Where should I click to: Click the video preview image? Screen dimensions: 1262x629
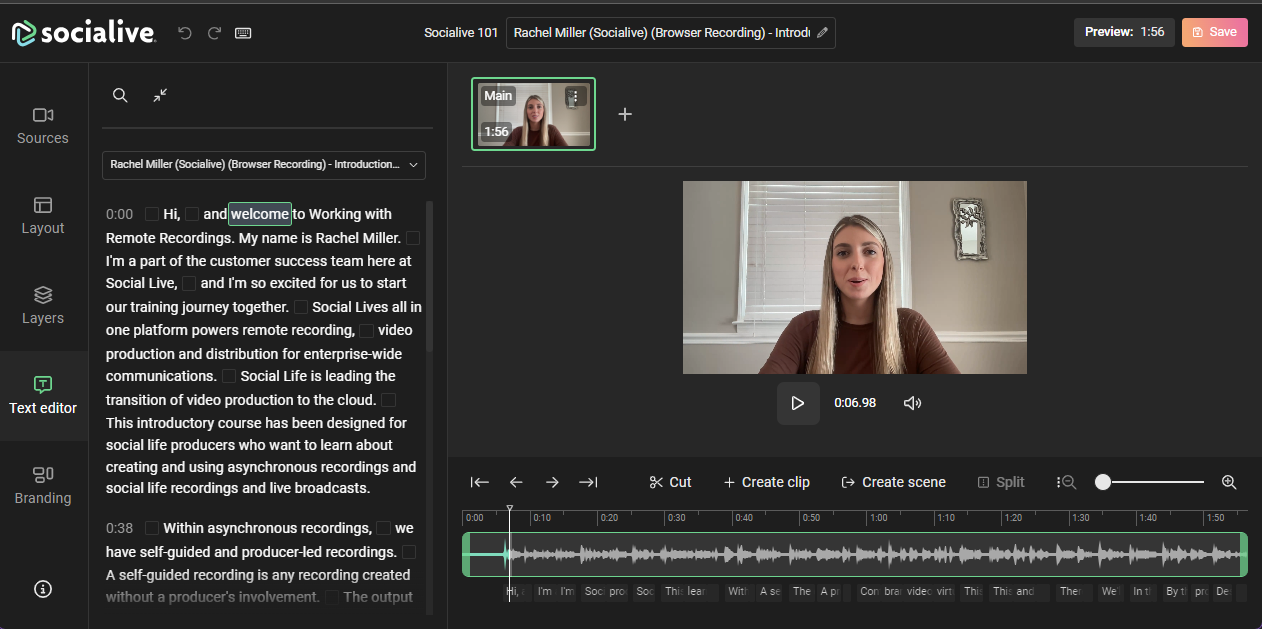point(855,277)
